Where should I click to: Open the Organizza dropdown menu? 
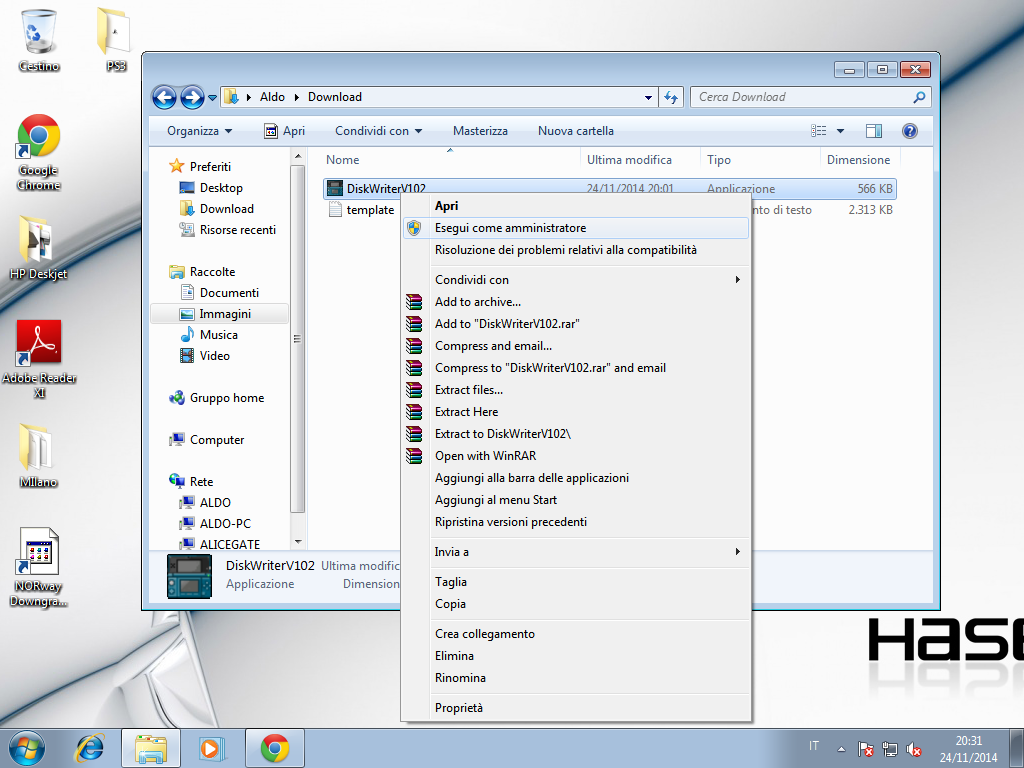tap(199, 131)
